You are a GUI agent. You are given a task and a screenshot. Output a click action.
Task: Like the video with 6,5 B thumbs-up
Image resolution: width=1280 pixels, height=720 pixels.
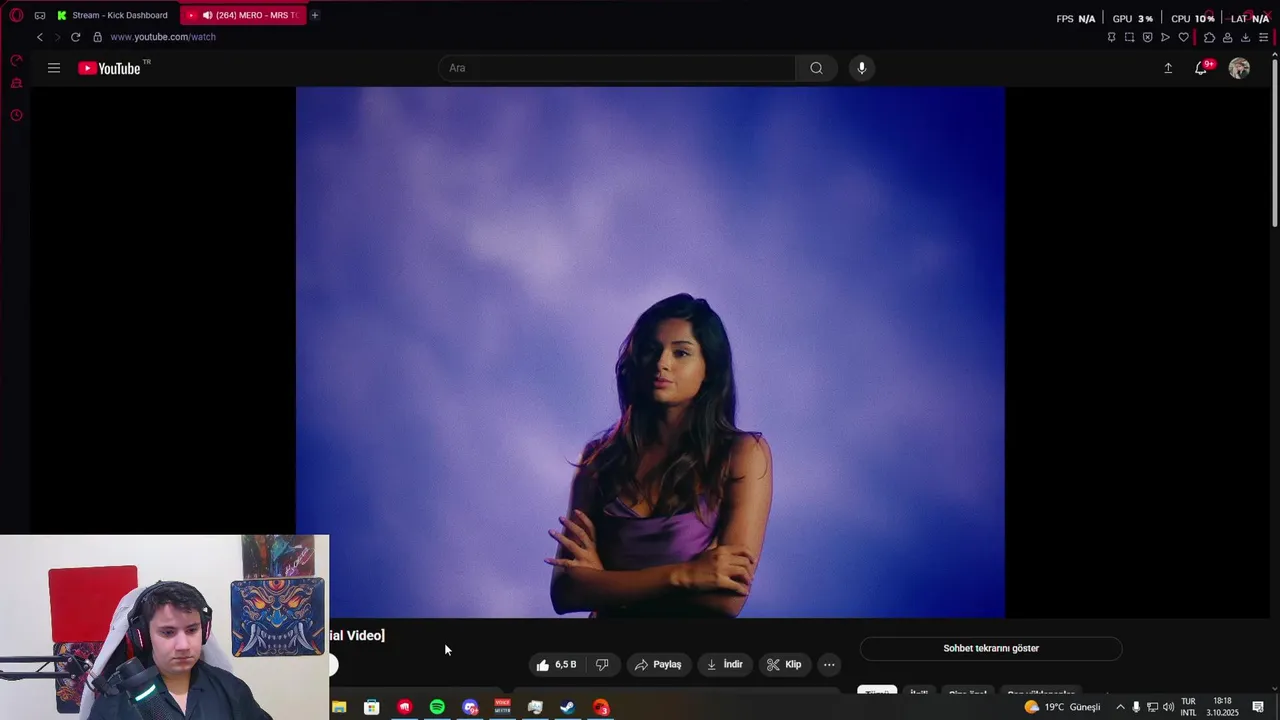[x=556, y=664]
